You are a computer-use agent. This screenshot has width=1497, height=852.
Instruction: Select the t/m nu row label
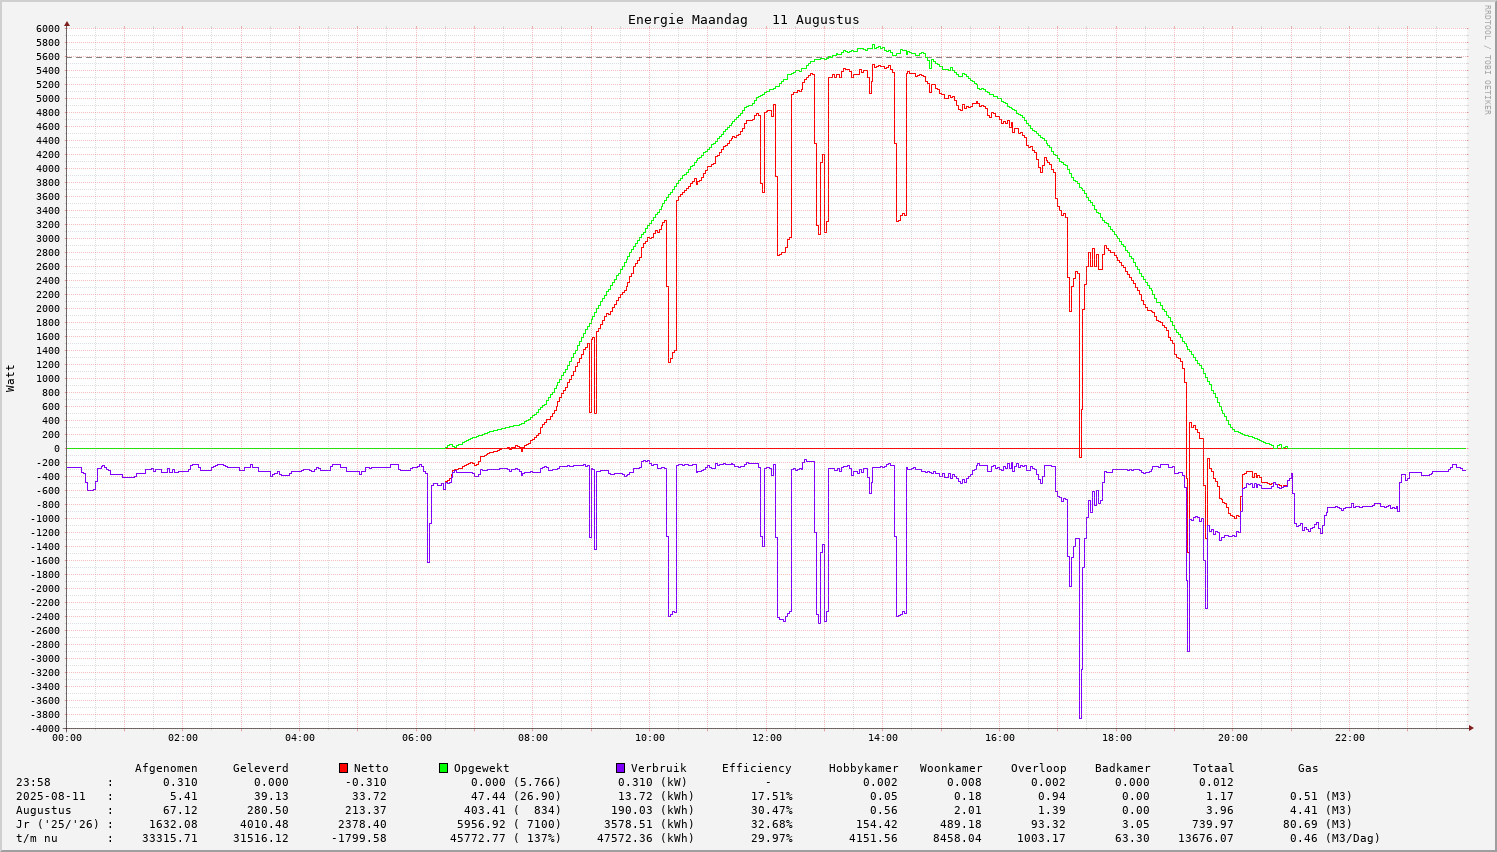point(36,838)
